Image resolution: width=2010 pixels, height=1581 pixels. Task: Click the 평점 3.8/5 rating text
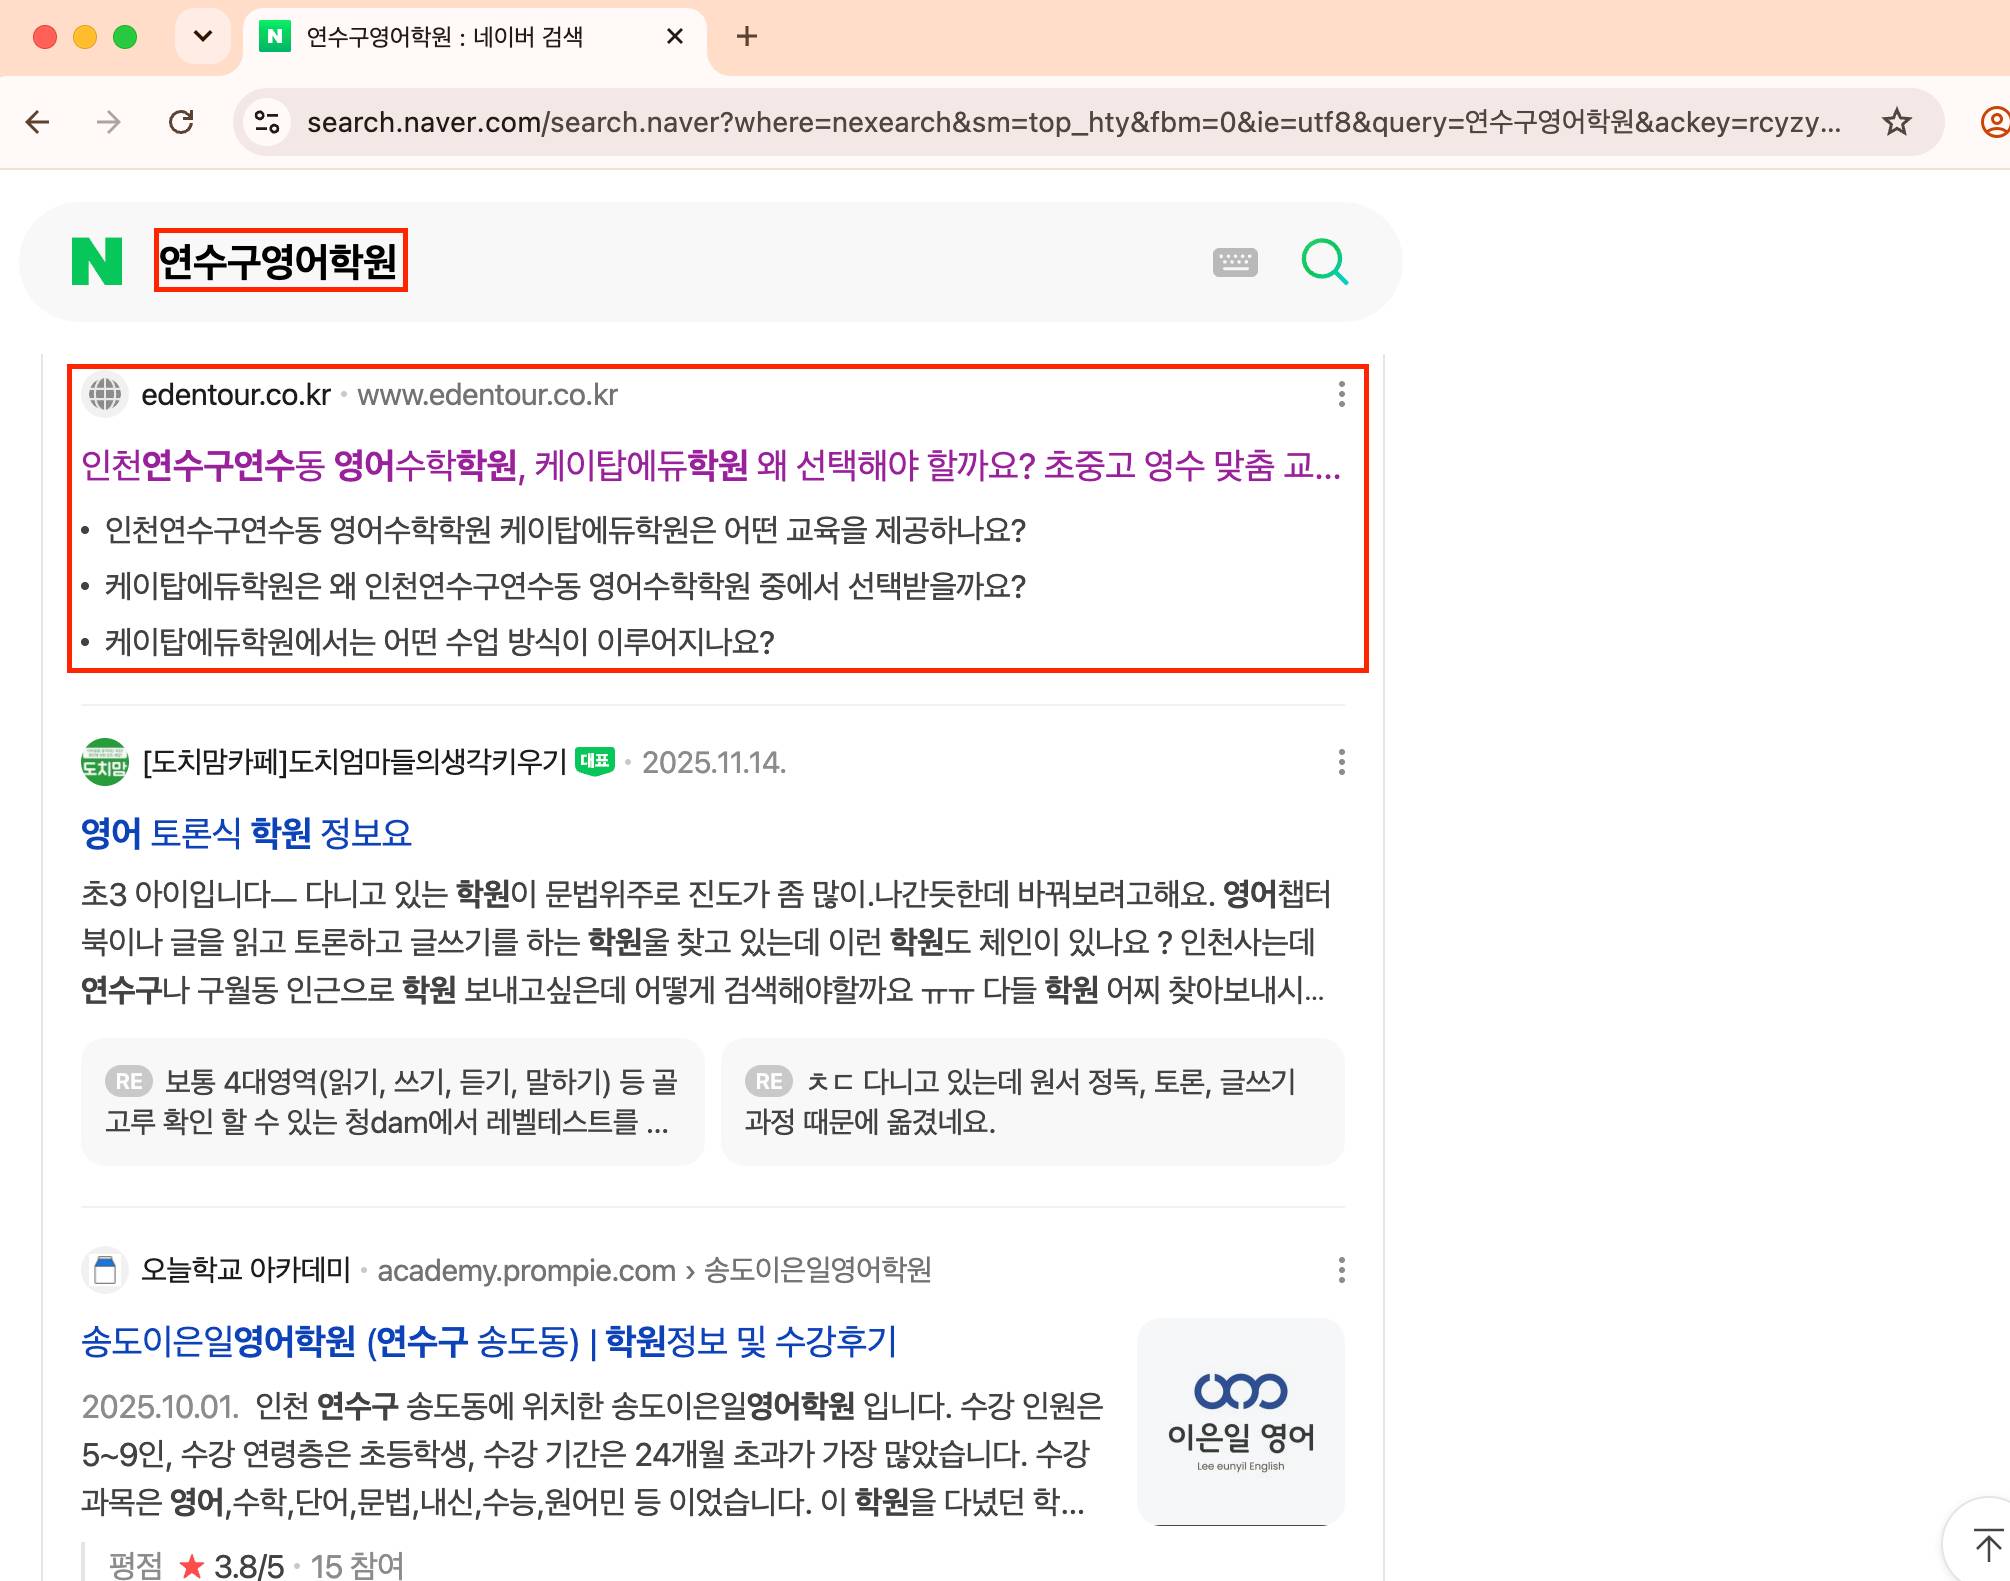[x=196, y=1565]
